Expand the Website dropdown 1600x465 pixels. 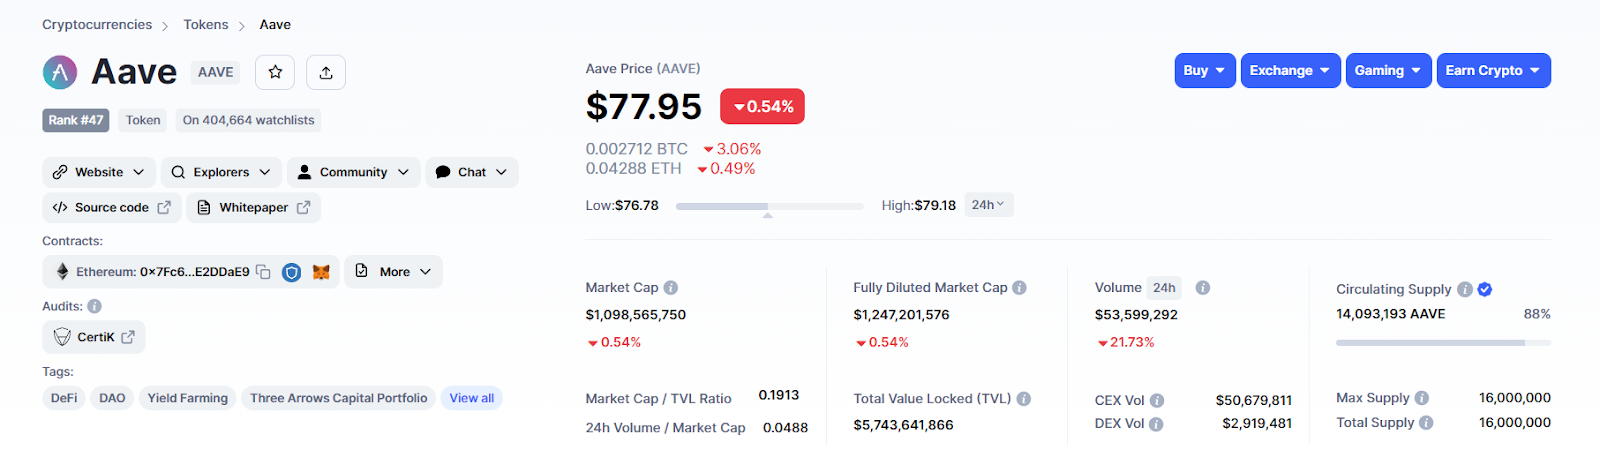[99, 172]
